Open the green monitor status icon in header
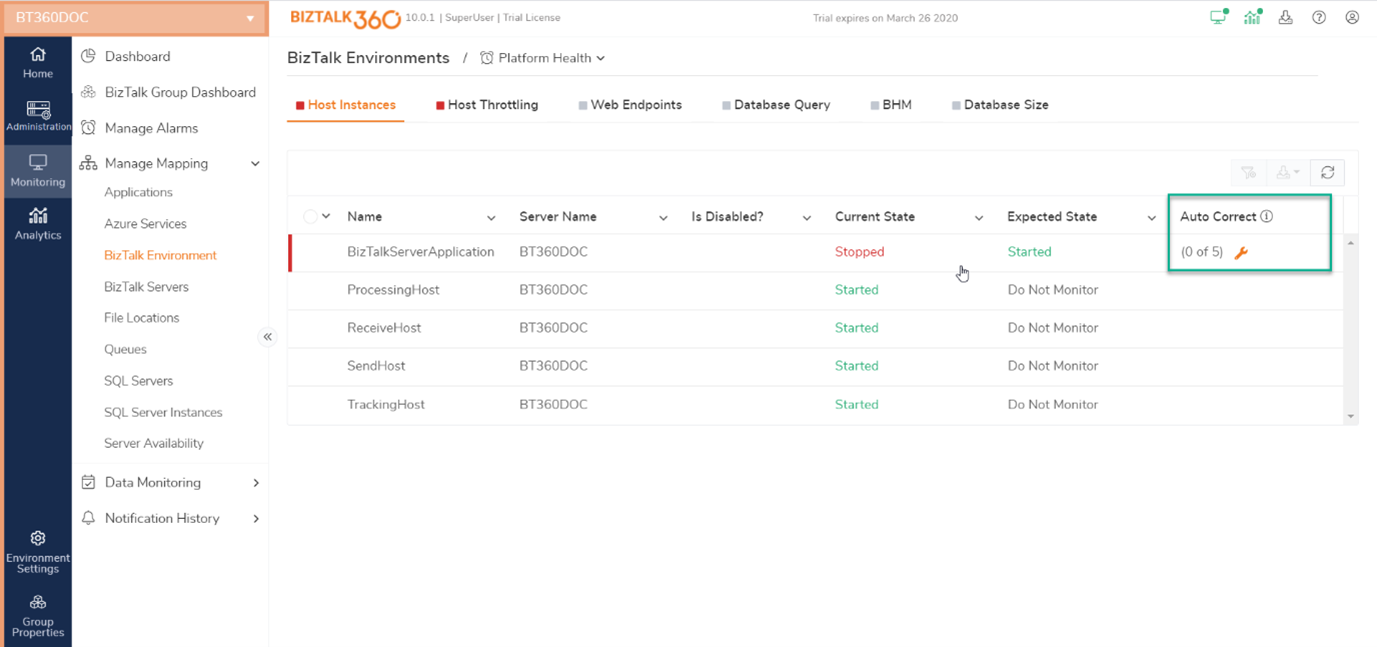1377x647 pixels. click(1218, 17)
